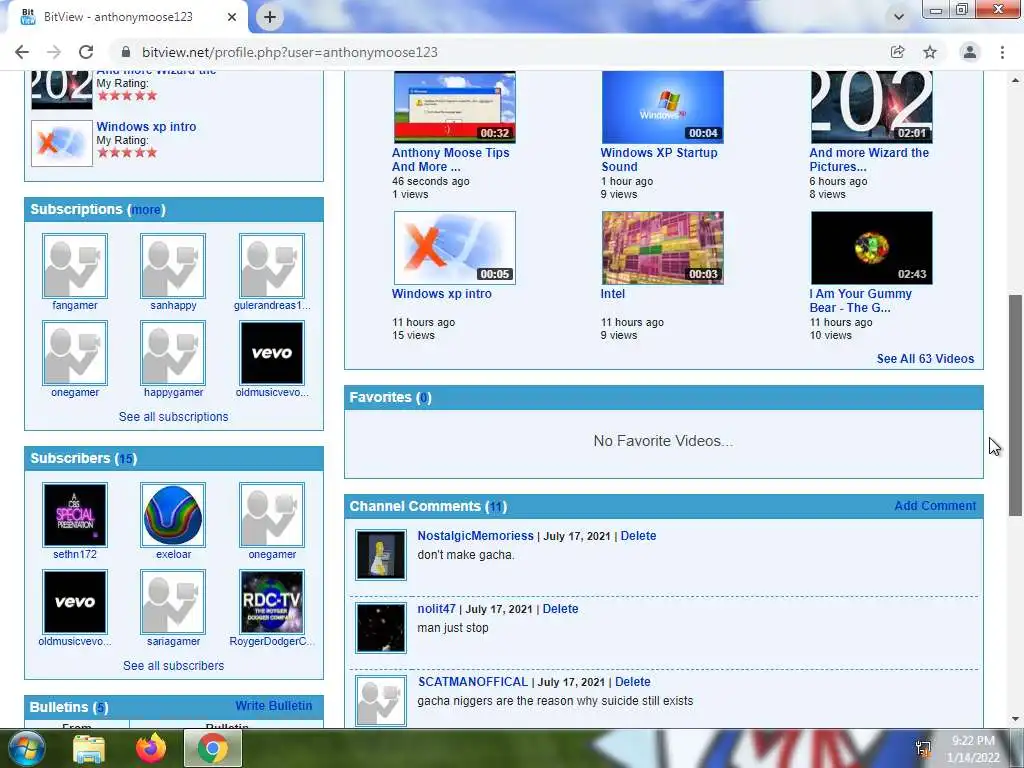Bookmark this page with the star icon
This screenshot has height=768, width=1024.
(930, 52)
